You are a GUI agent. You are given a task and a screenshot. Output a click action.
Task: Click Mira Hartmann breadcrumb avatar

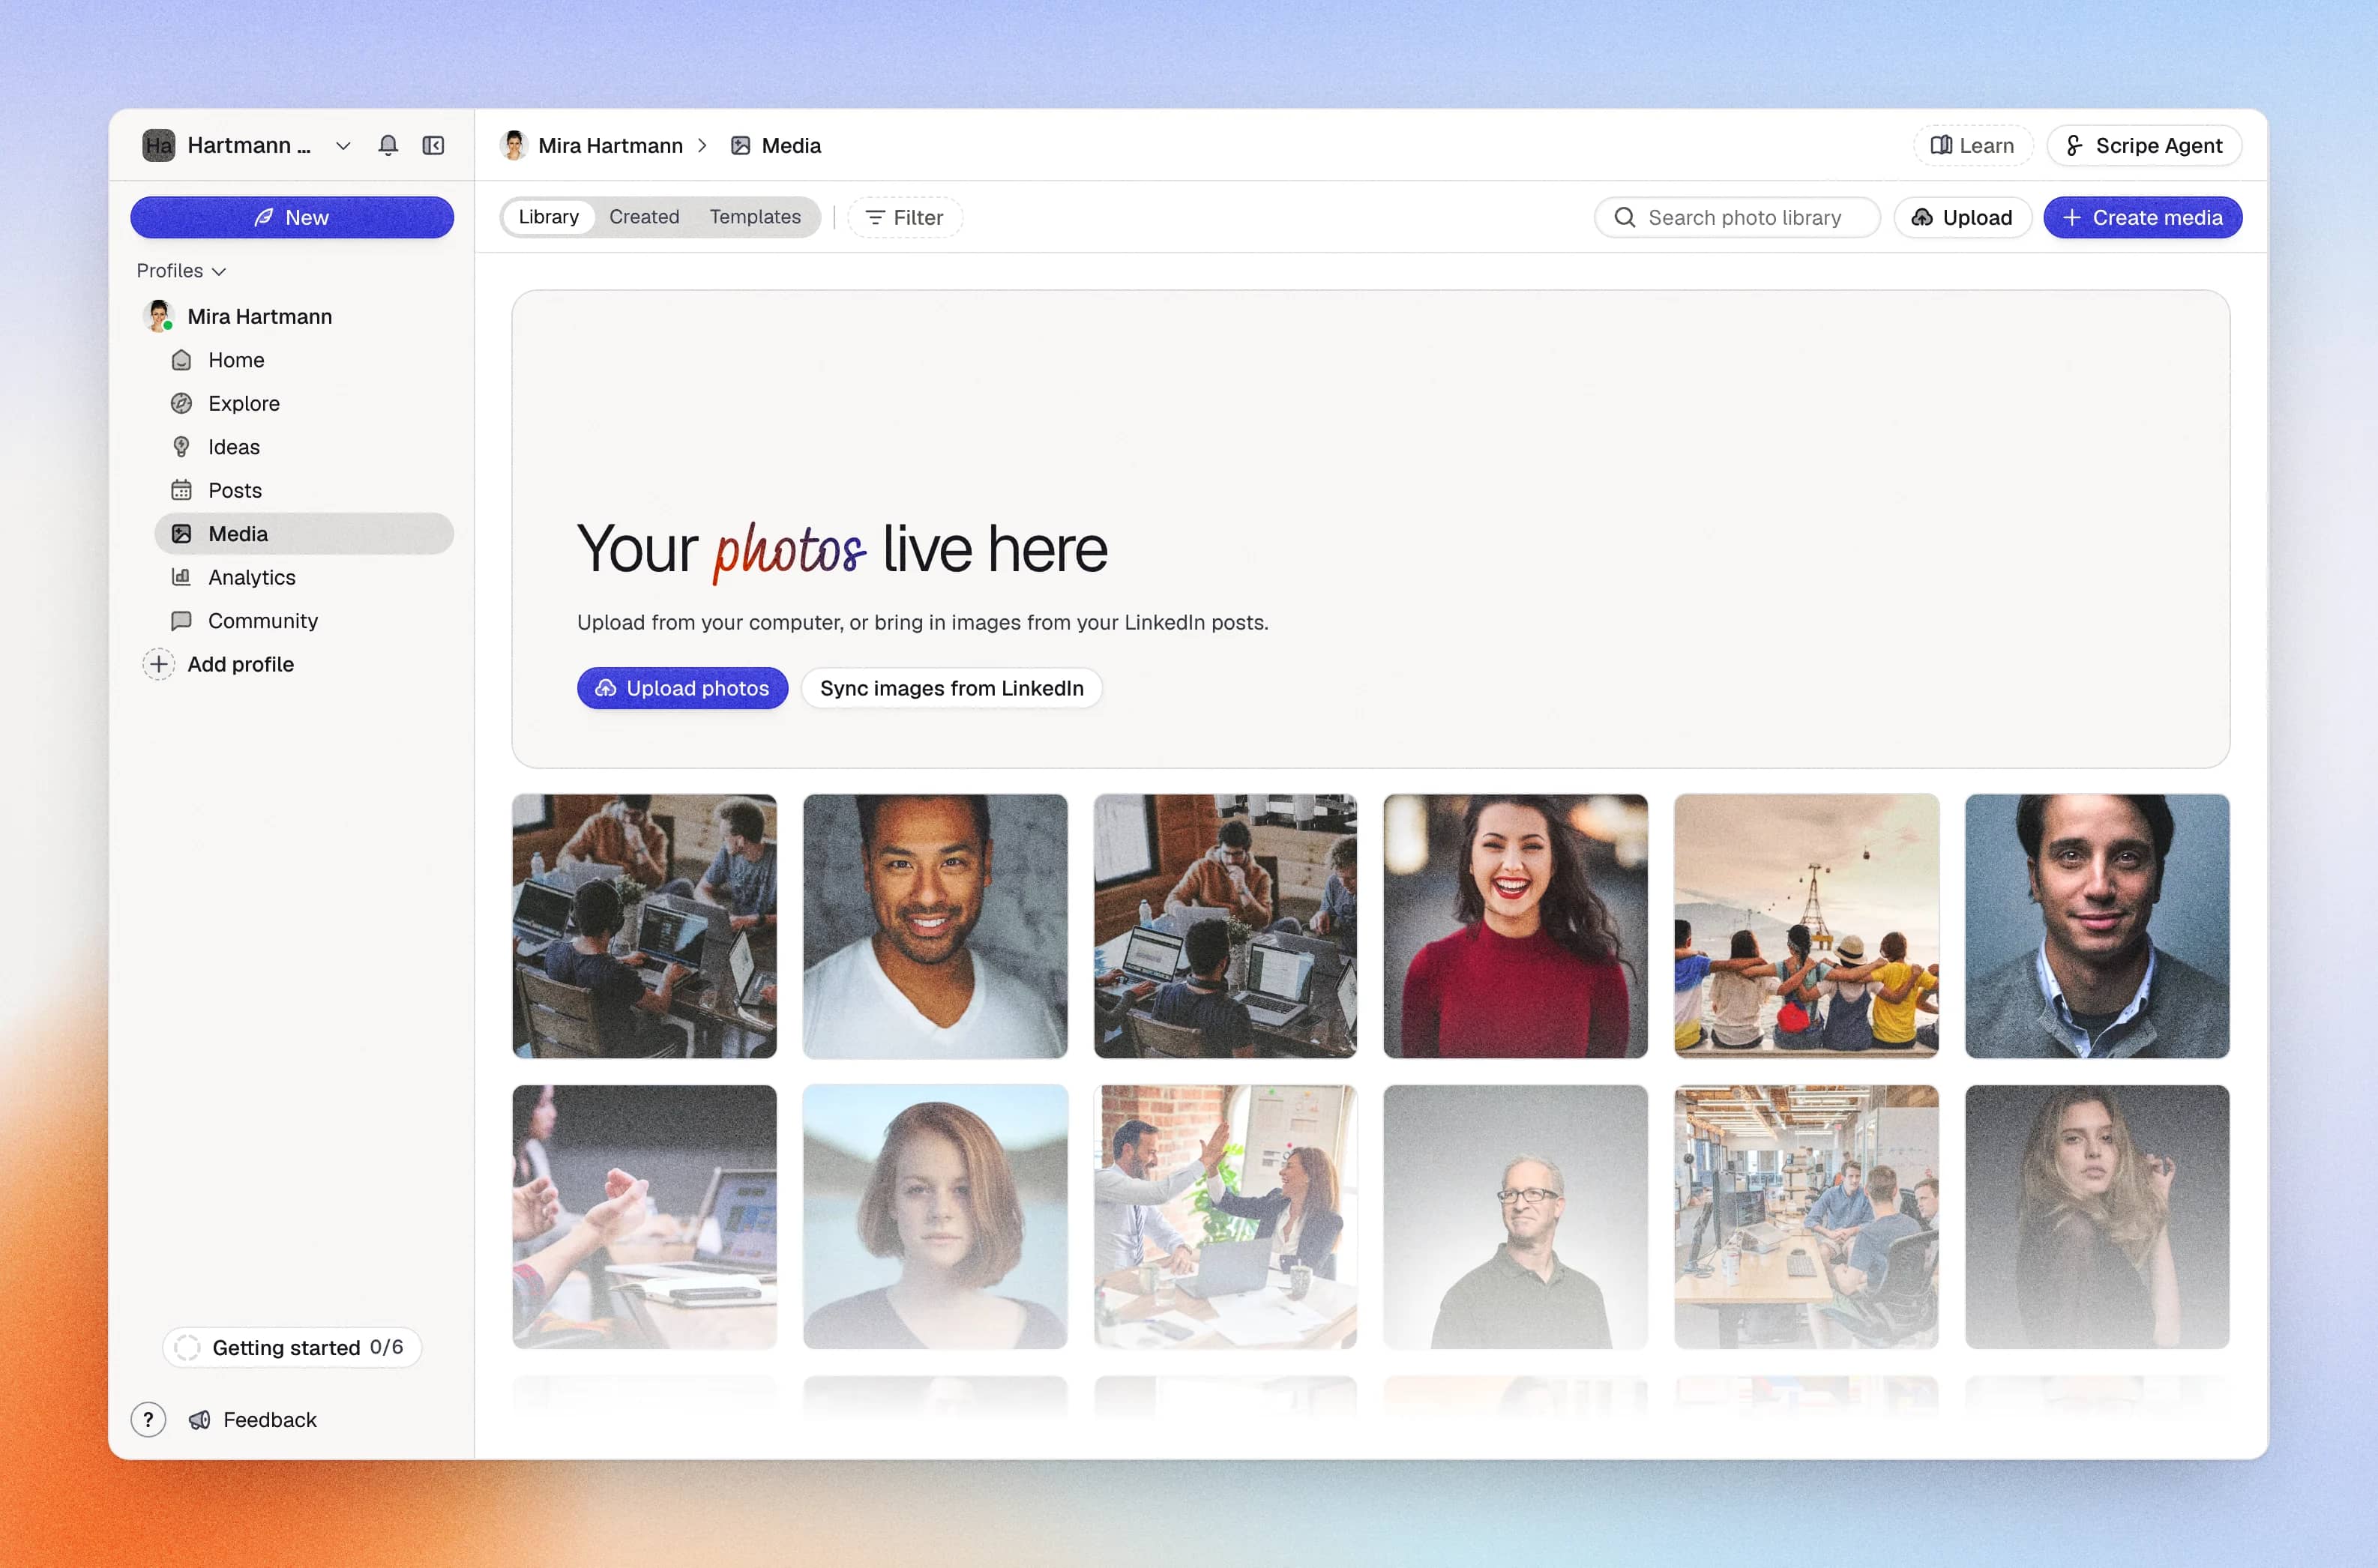tap(514, 145)
